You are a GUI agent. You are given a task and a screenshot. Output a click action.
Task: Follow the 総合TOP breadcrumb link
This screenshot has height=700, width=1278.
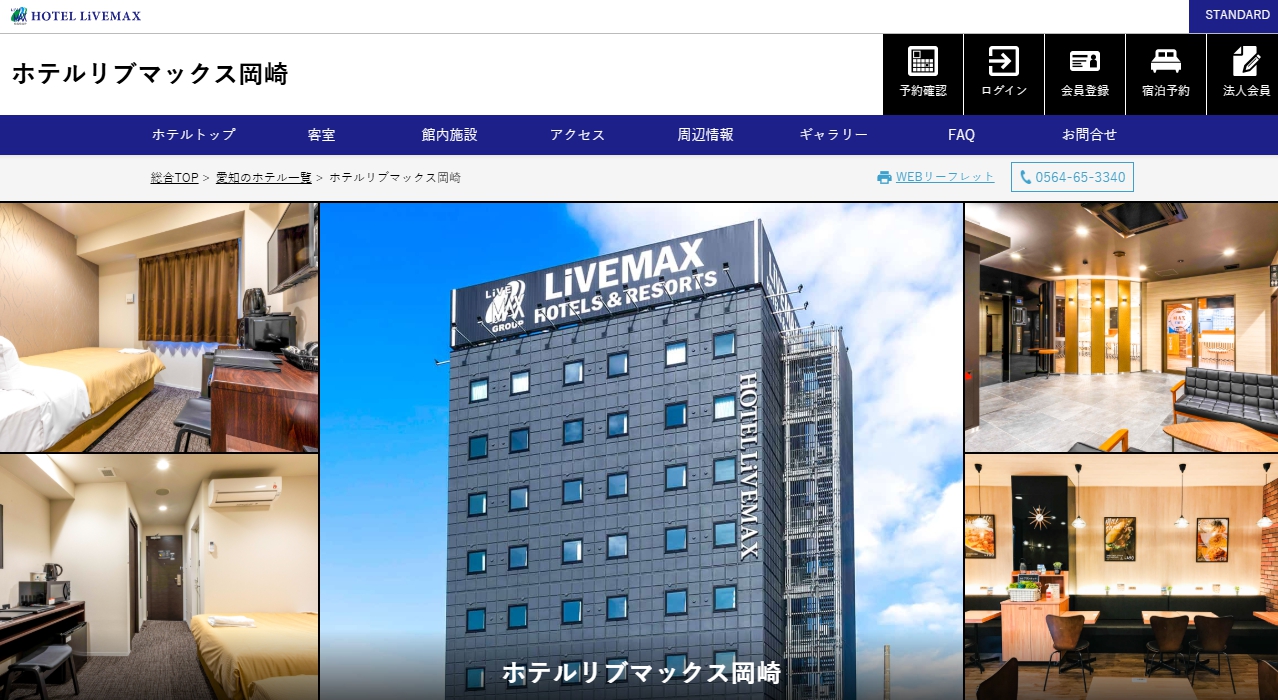click(174, 177)
